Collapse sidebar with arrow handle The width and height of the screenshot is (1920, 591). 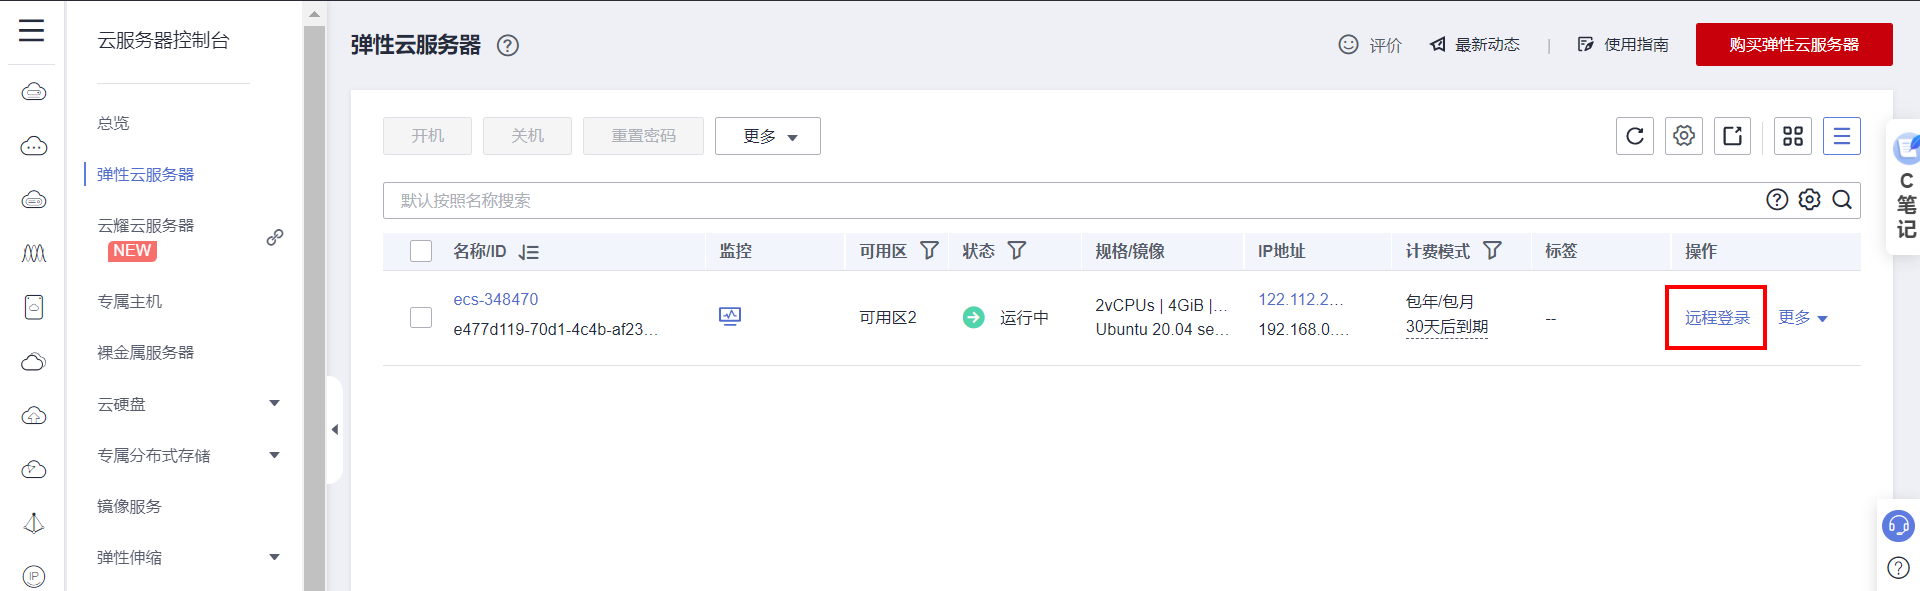coord(335,430)
